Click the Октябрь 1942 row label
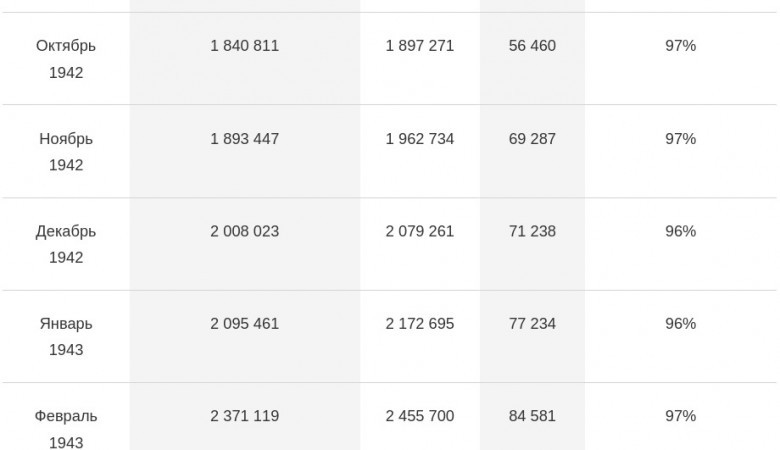Image resolution: width=780 pixels, height=450 pixels. [x=66, y=59]
